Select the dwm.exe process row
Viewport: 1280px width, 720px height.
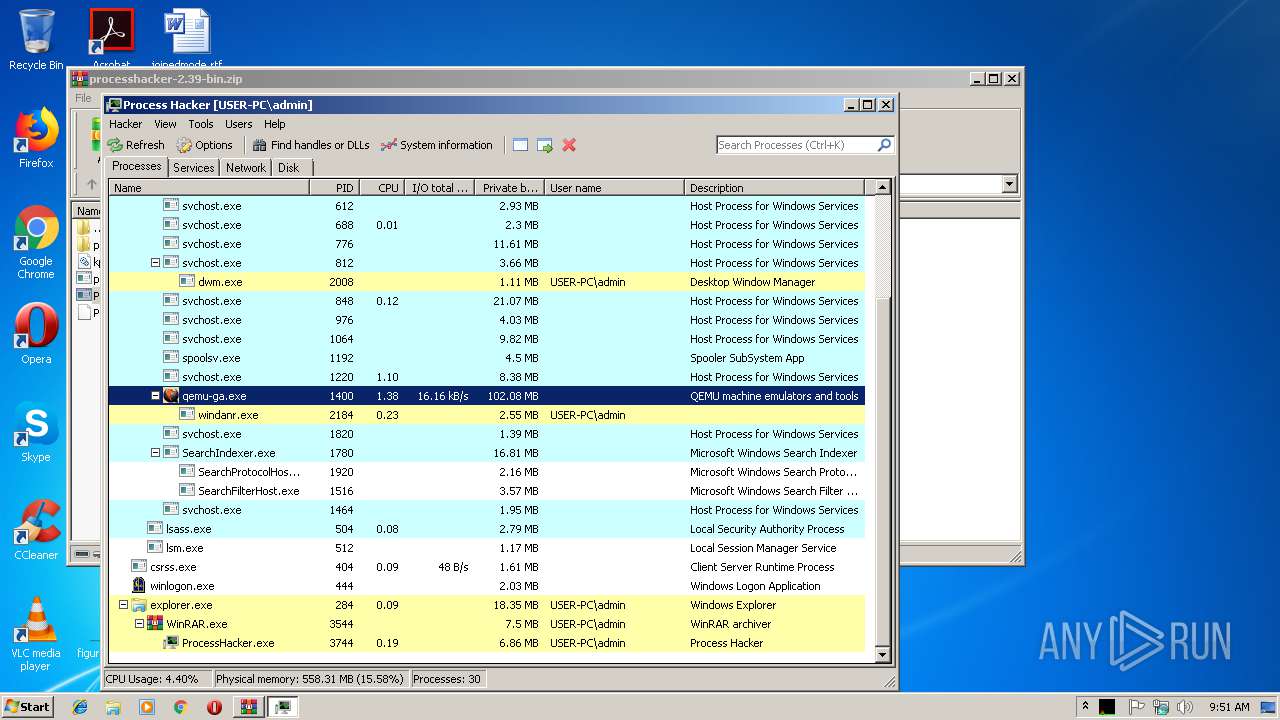pos(486,282)
